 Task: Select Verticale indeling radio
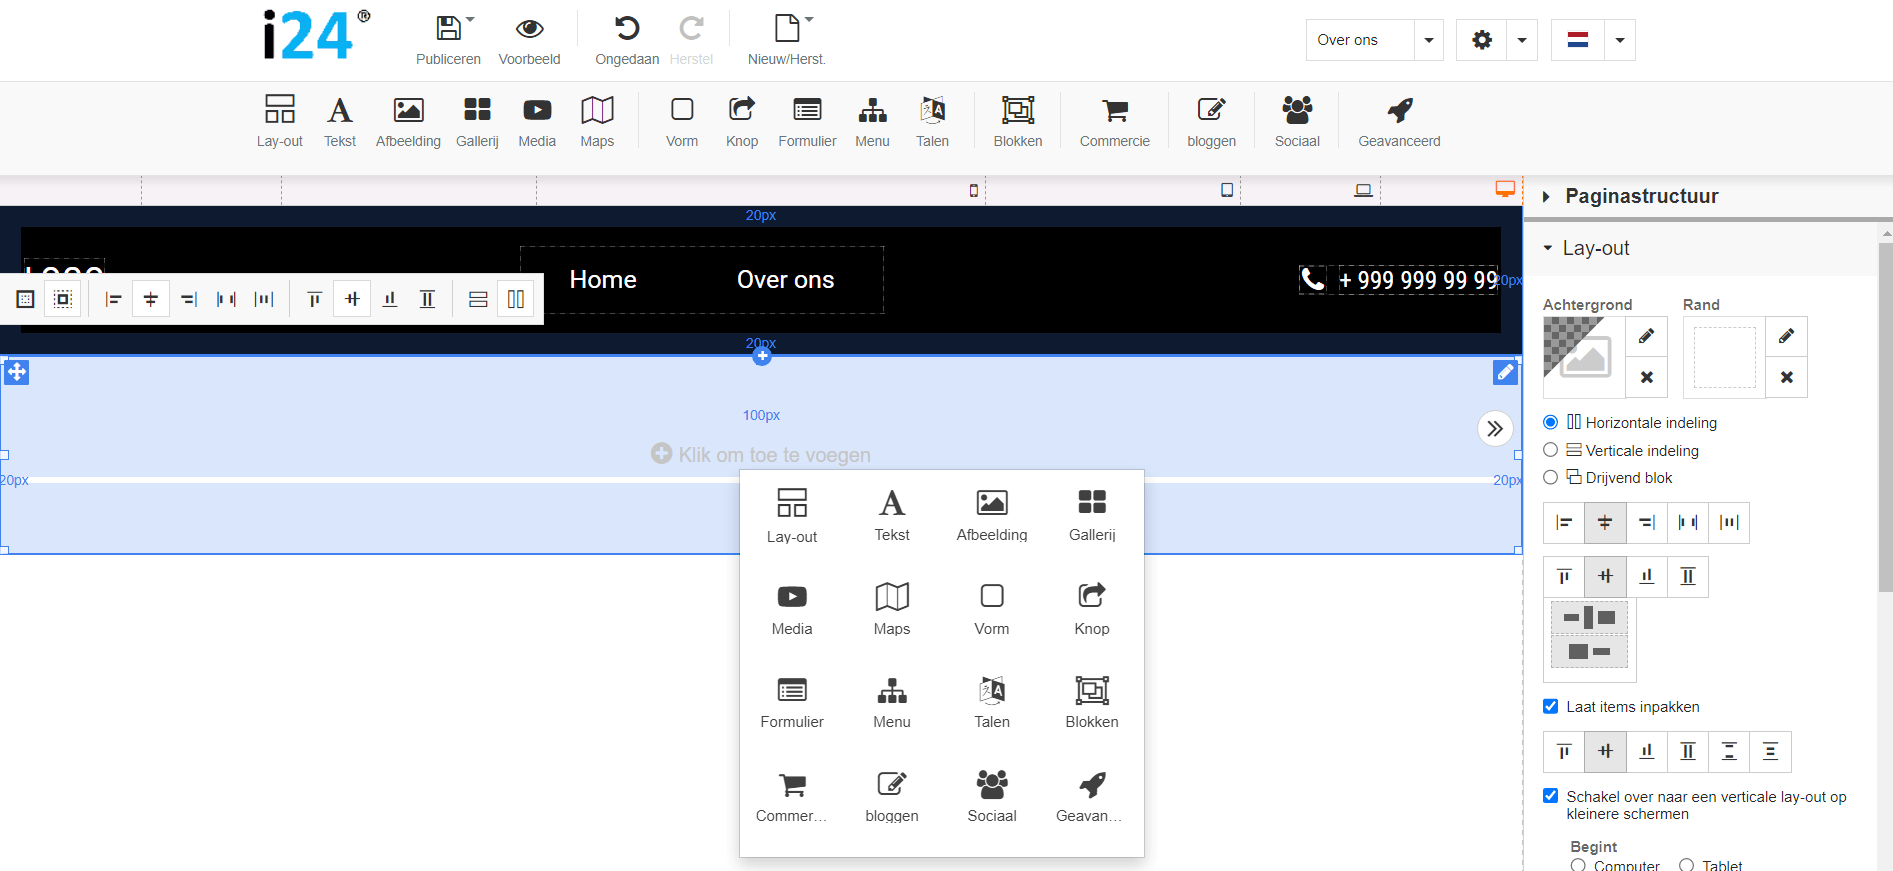(x=1550, y=450)
